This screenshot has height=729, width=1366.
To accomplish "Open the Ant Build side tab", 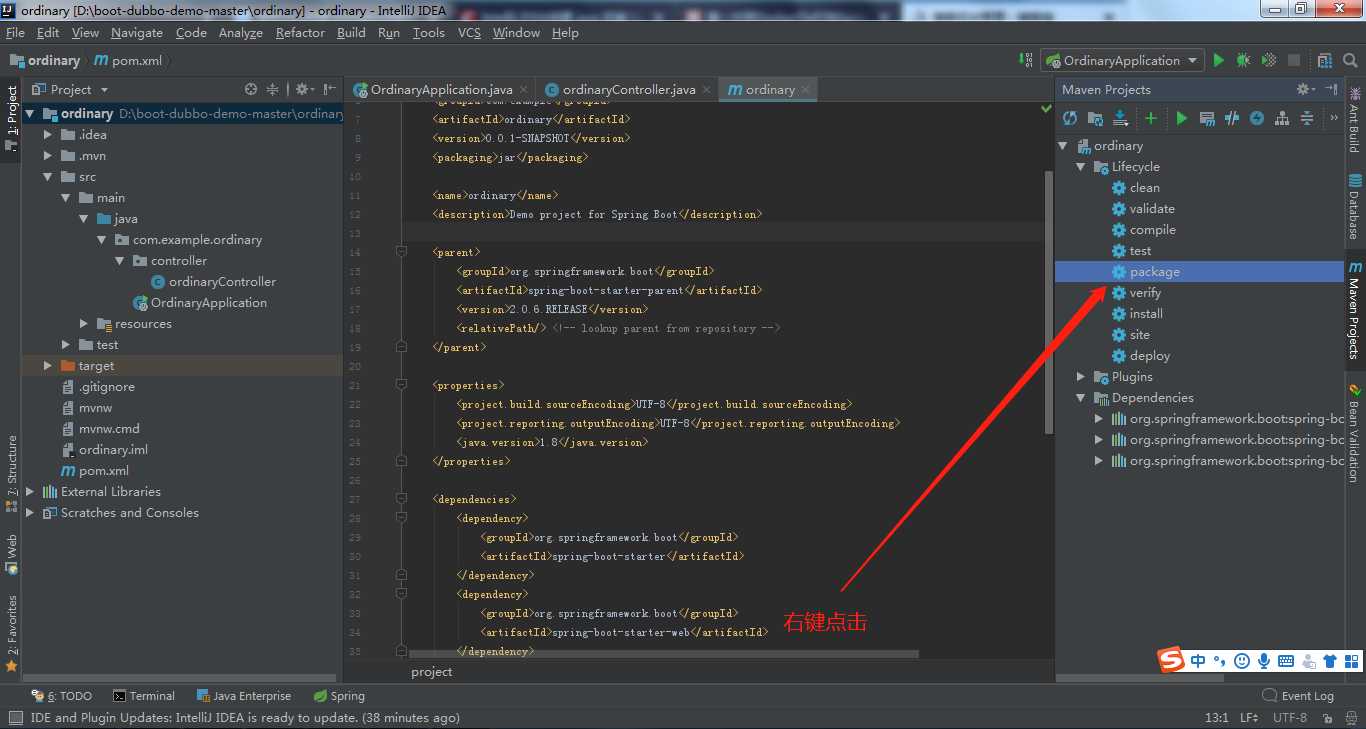I will tap(1355, 121).
